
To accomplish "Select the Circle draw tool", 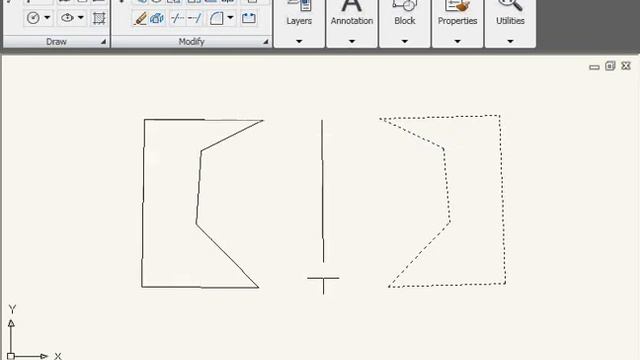I will click(33, 18).
